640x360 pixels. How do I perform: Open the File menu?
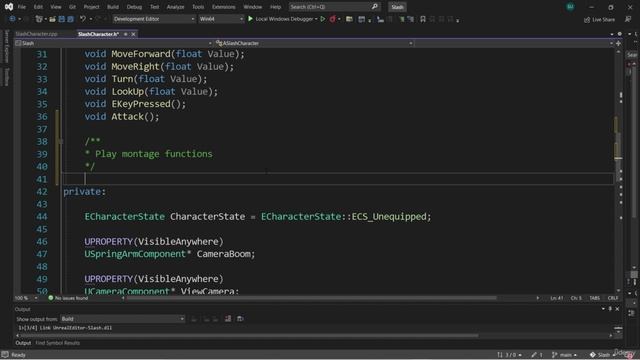pos(22,7)
